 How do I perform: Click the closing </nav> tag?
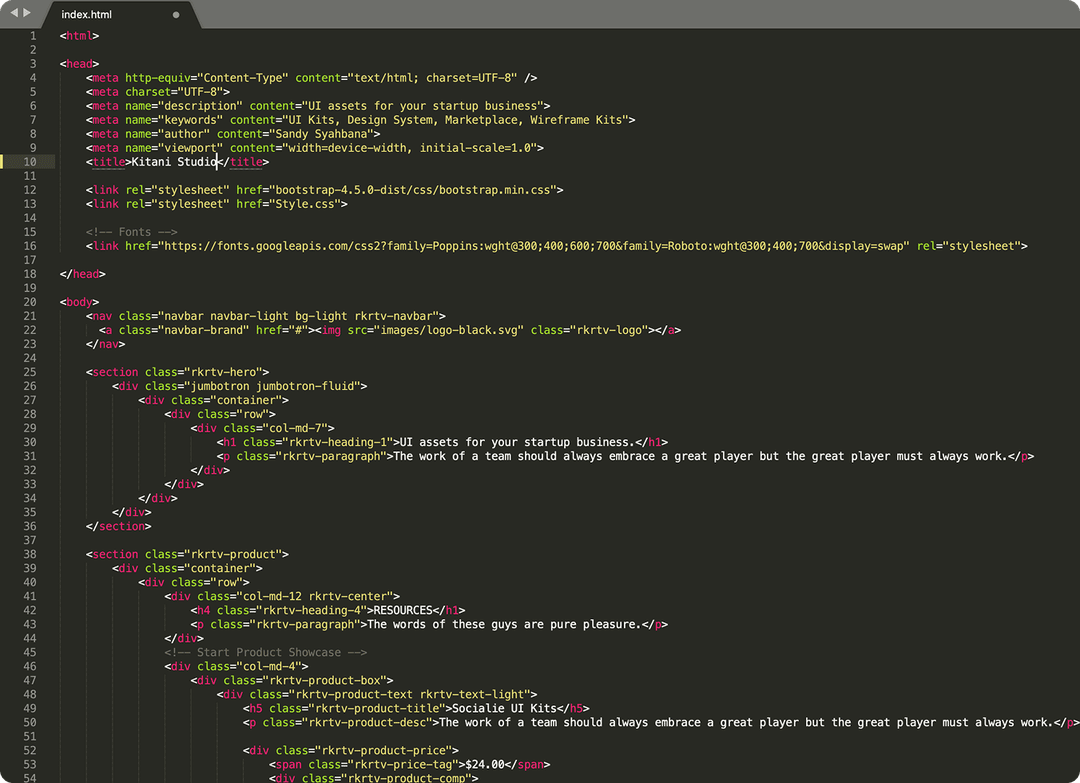(x=105, y=344)
